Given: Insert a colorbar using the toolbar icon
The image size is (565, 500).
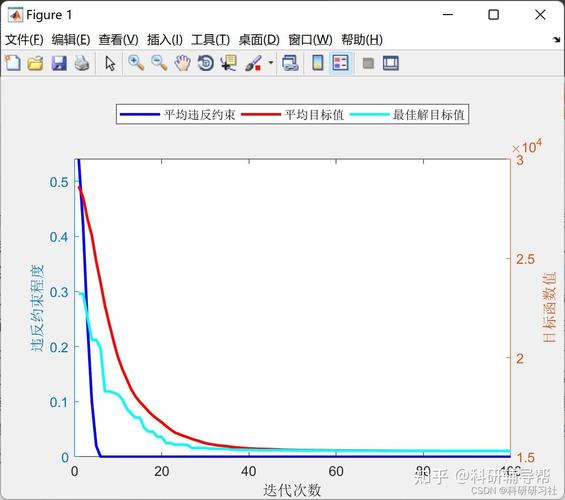Looking at the screenshot, I should 317,63.
